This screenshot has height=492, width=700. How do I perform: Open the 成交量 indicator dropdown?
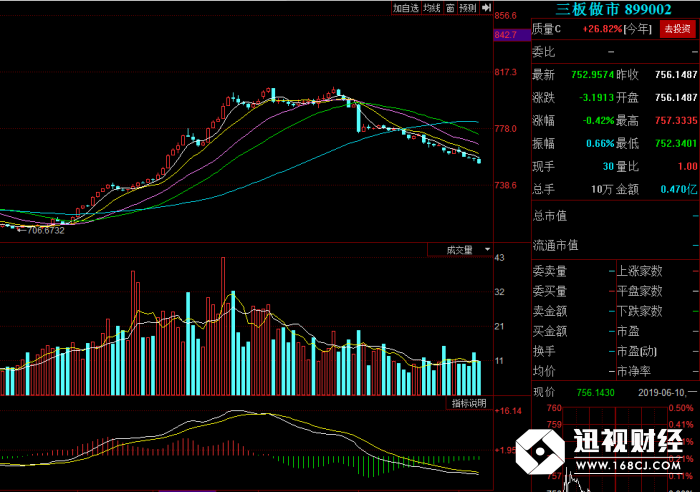click(460, 250)
